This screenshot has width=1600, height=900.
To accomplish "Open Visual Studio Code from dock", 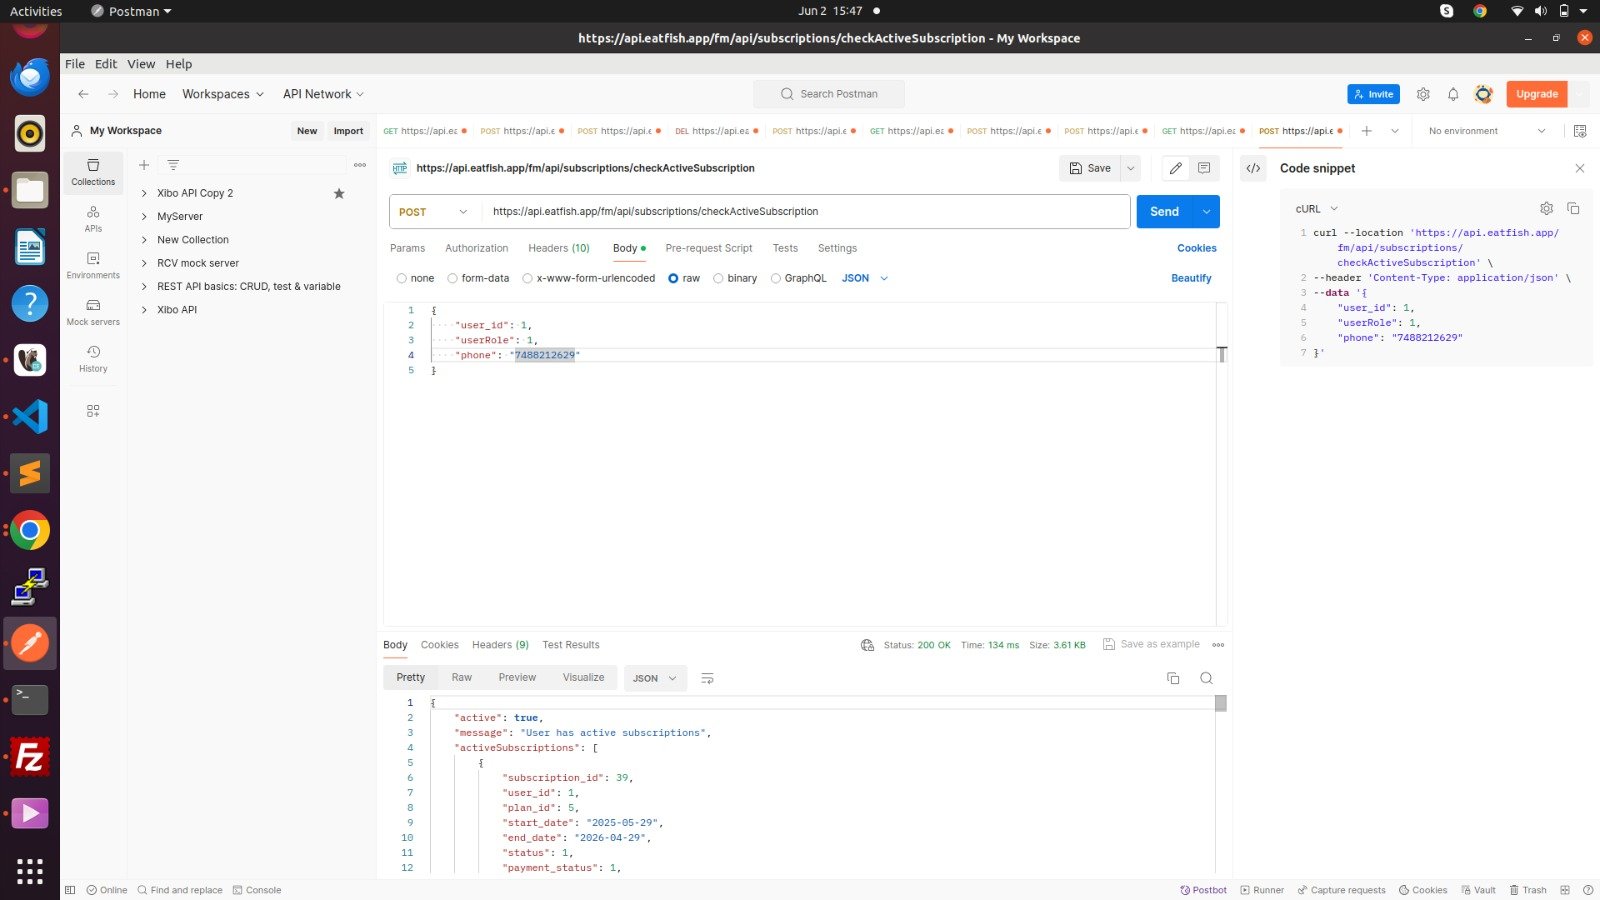I will (x=29, y=416).
